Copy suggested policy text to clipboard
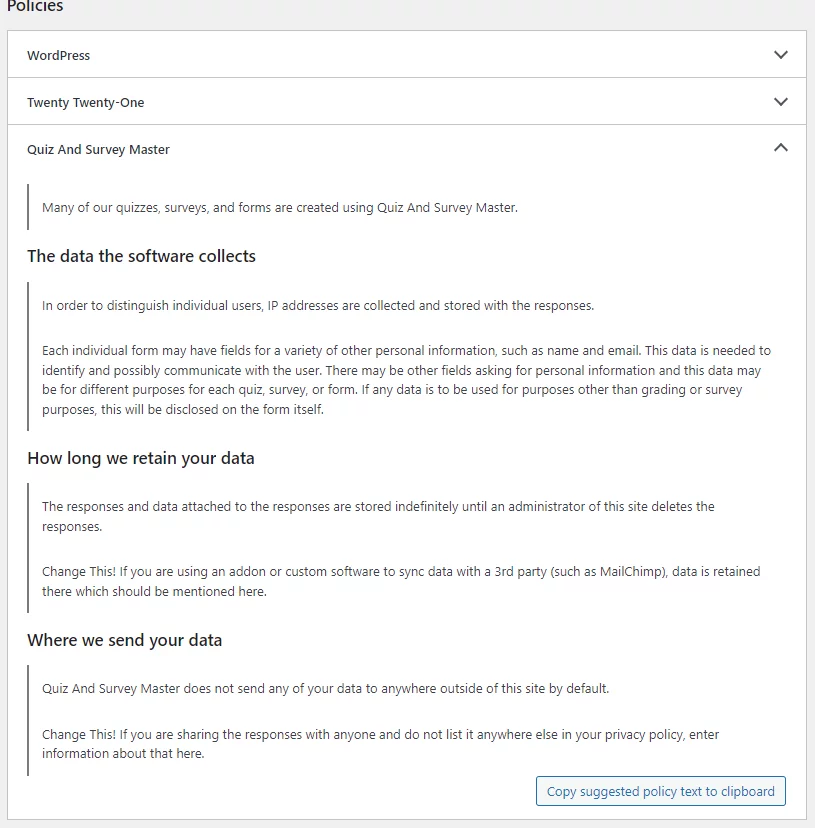This screenshot has height=828, width=815. click(660, 791)
